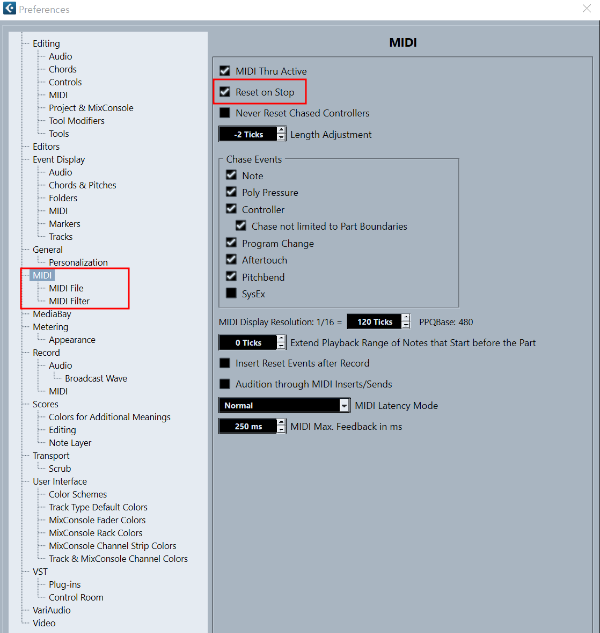Select Track Type Default Colors
Viewport: 600px width, 633px height.
coord(98,507)
